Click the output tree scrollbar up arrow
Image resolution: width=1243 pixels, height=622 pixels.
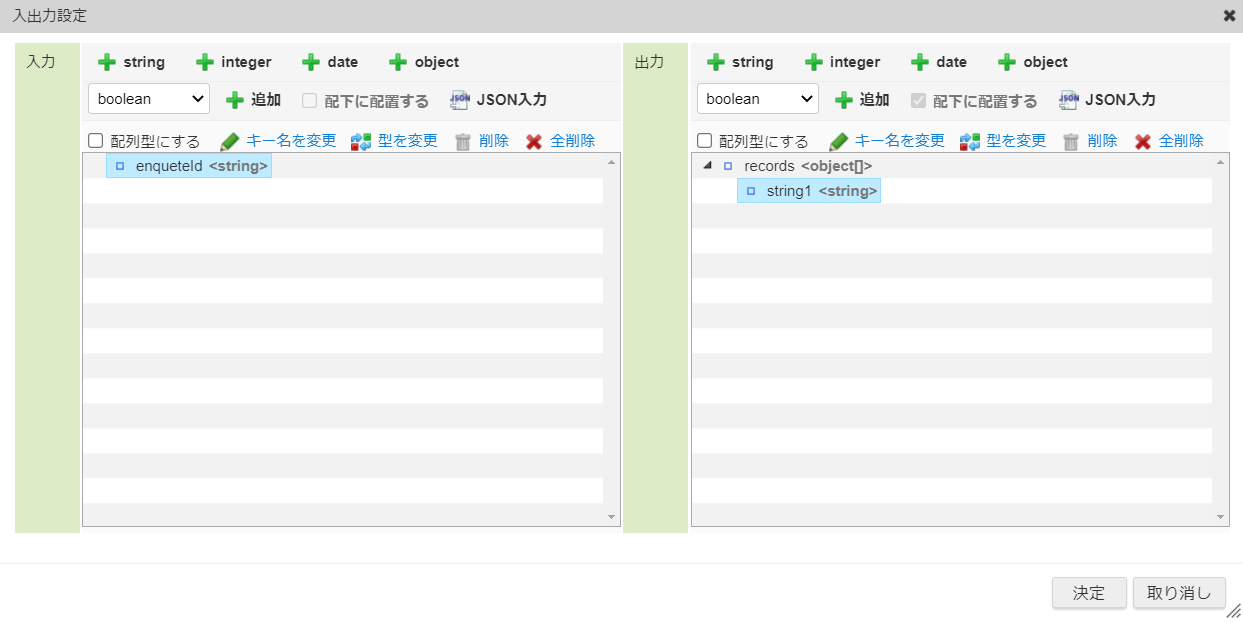(x=1221, y=162)
